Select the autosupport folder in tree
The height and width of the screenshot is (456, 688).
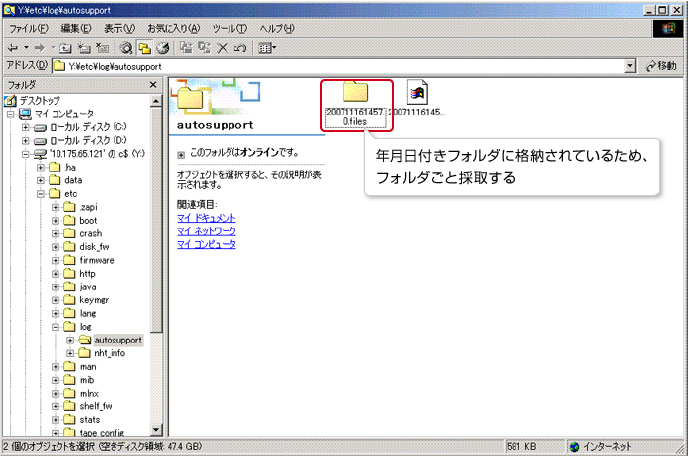point(118,340)
